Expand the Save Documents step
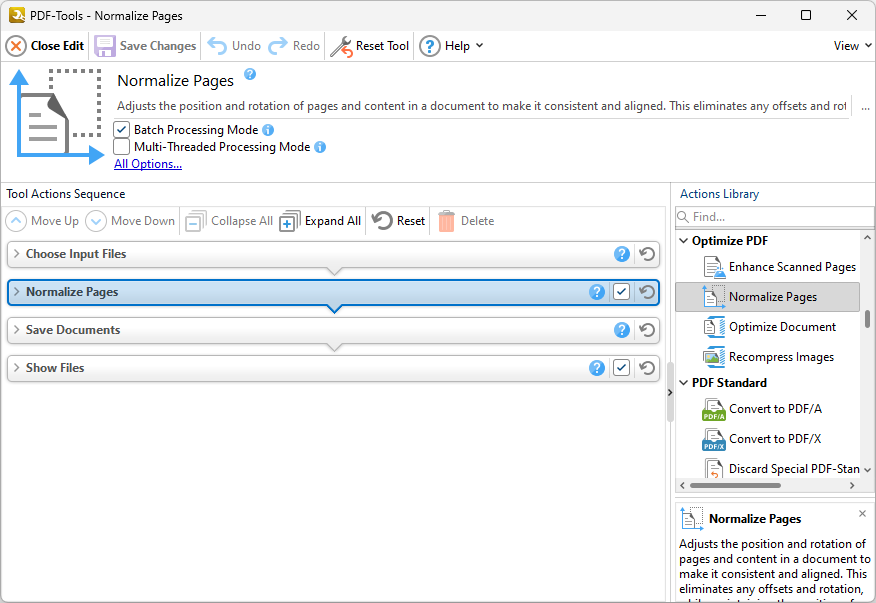 [x=16, y=330]
